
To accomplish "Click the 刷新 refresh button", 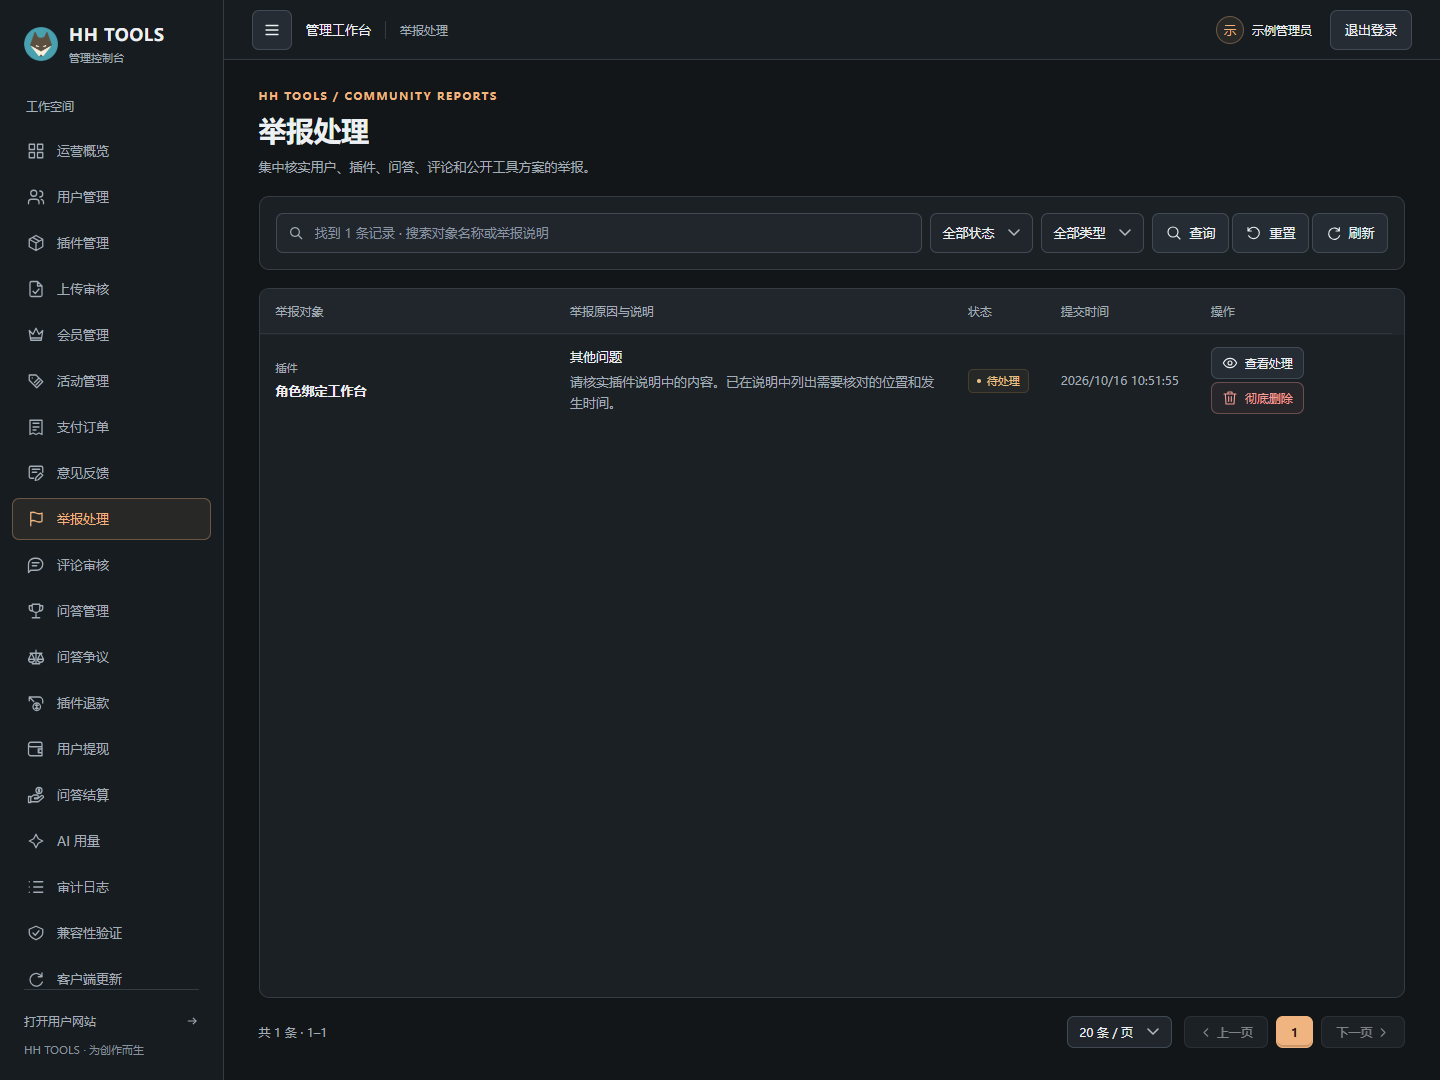I will point(1350,233).
